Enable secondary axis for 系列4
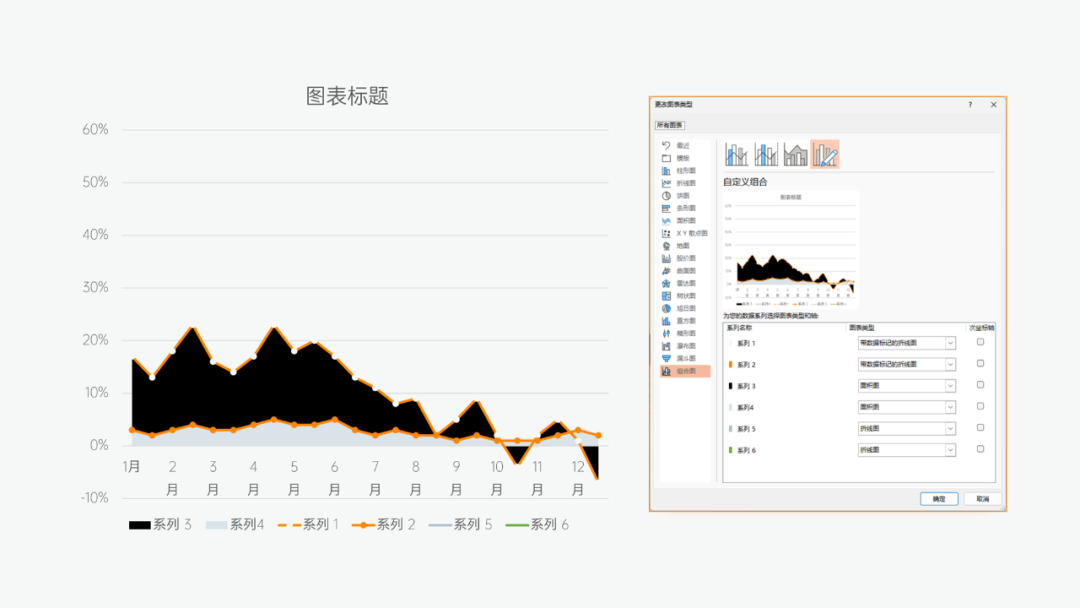The height and width of the screenshot is (608, 1080). 980,406
